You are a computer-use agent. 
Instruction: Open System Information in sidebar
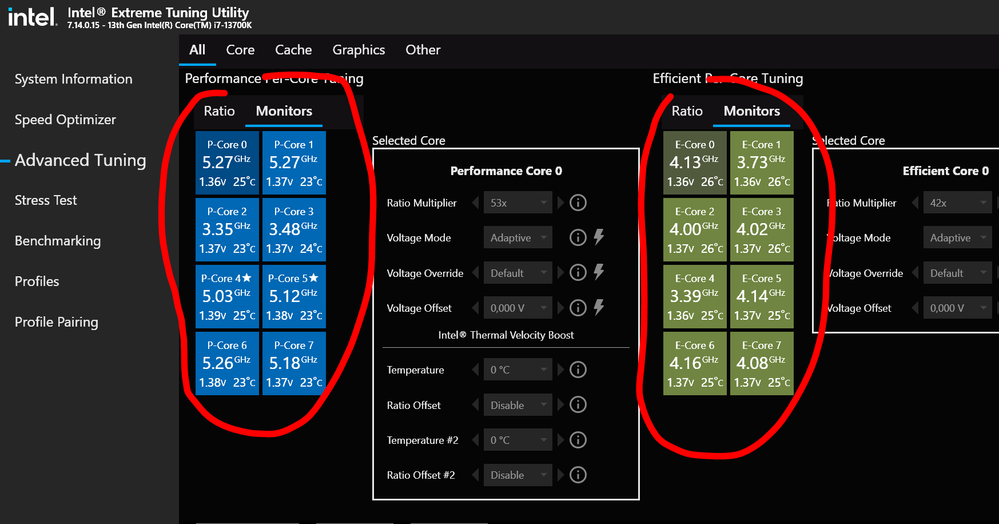point(73,79)
